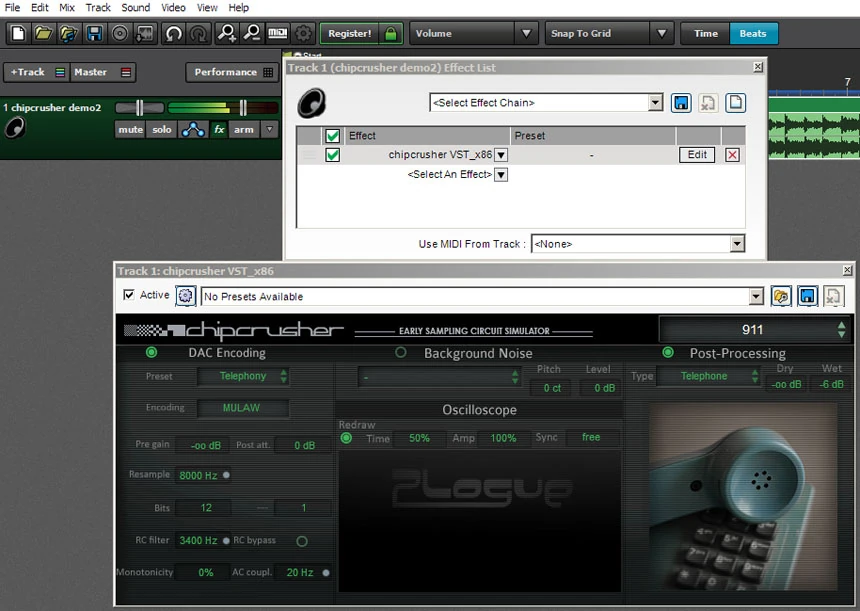Remove chipcrusher effect with red X

732,155
